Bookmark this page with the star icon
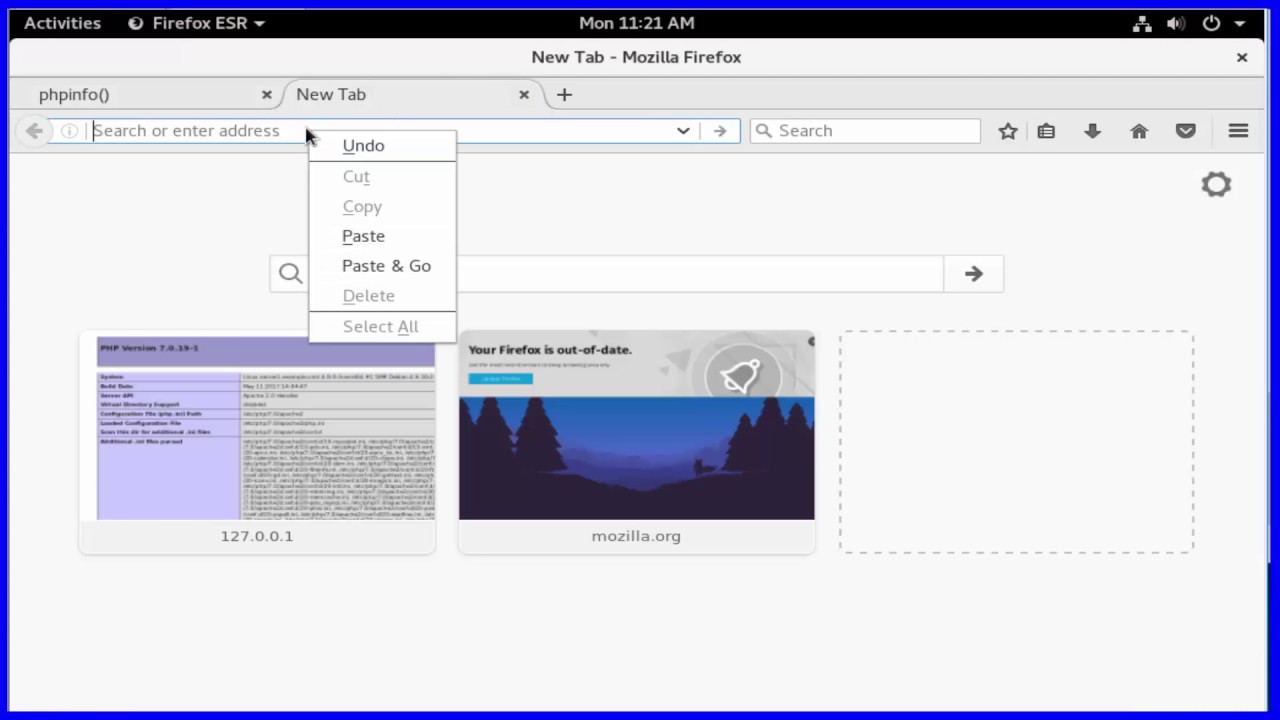The image size is (1280, 720). 1008,131
